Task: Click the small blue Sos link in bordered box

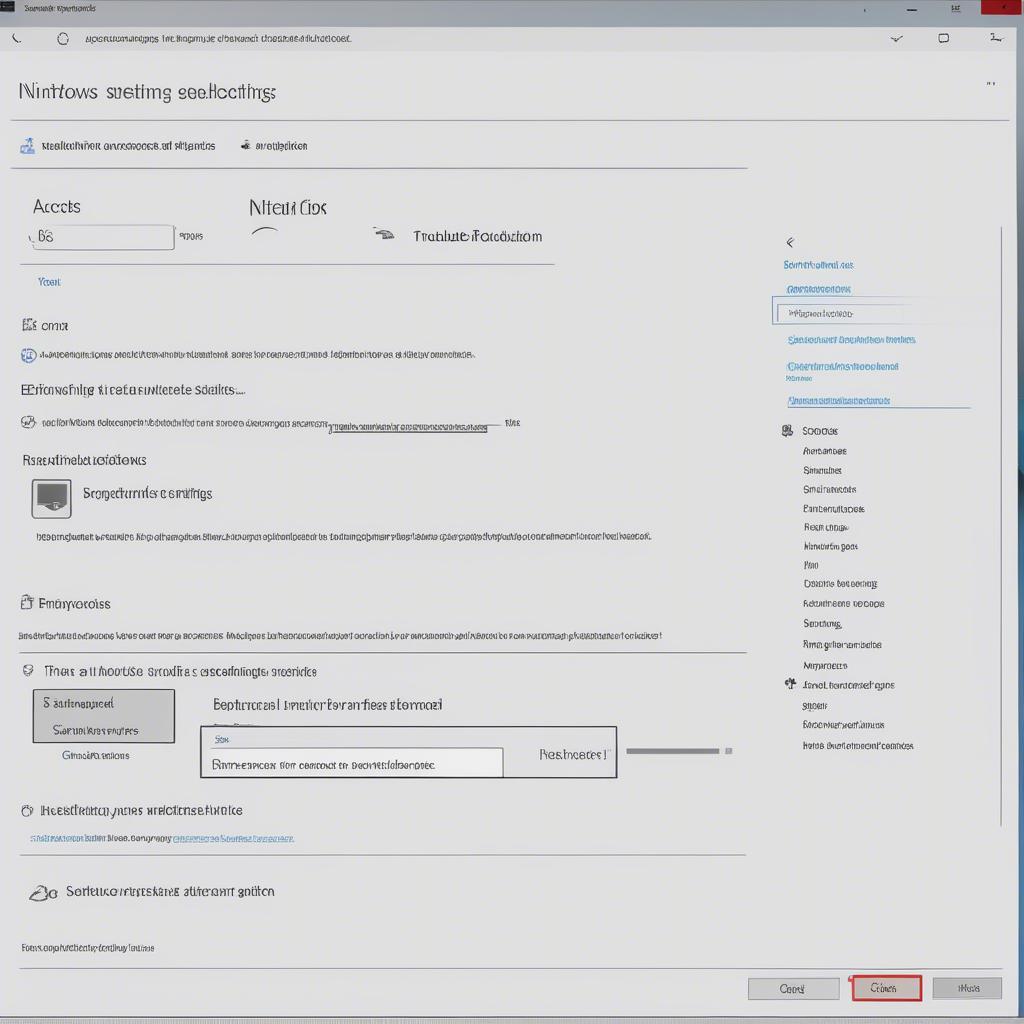Action: coord(222,740)
